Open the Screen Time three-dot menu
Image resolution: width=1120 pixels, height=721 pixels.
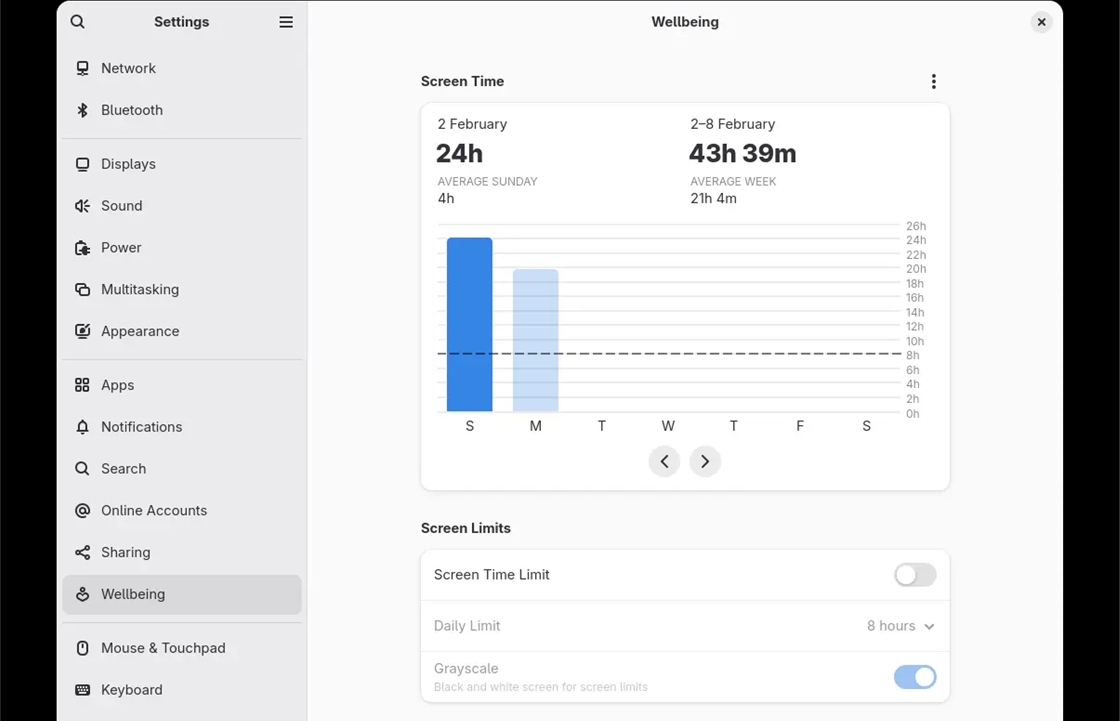coord(934,81)
